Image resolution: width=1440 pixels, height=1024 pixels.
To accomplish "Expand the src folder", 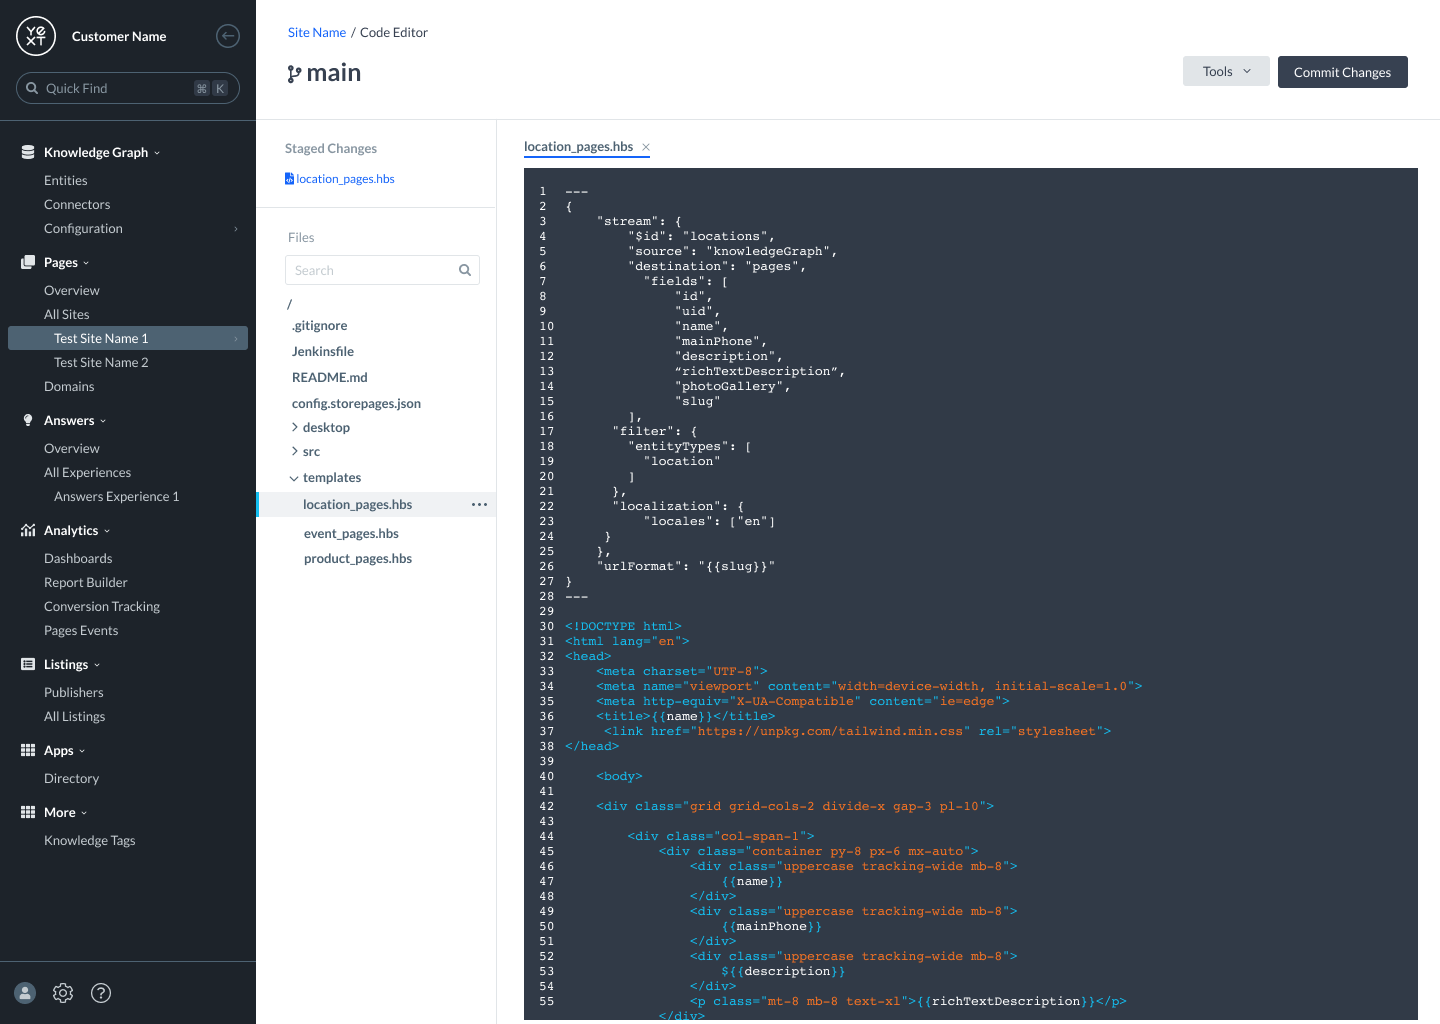I will [295, 451].
